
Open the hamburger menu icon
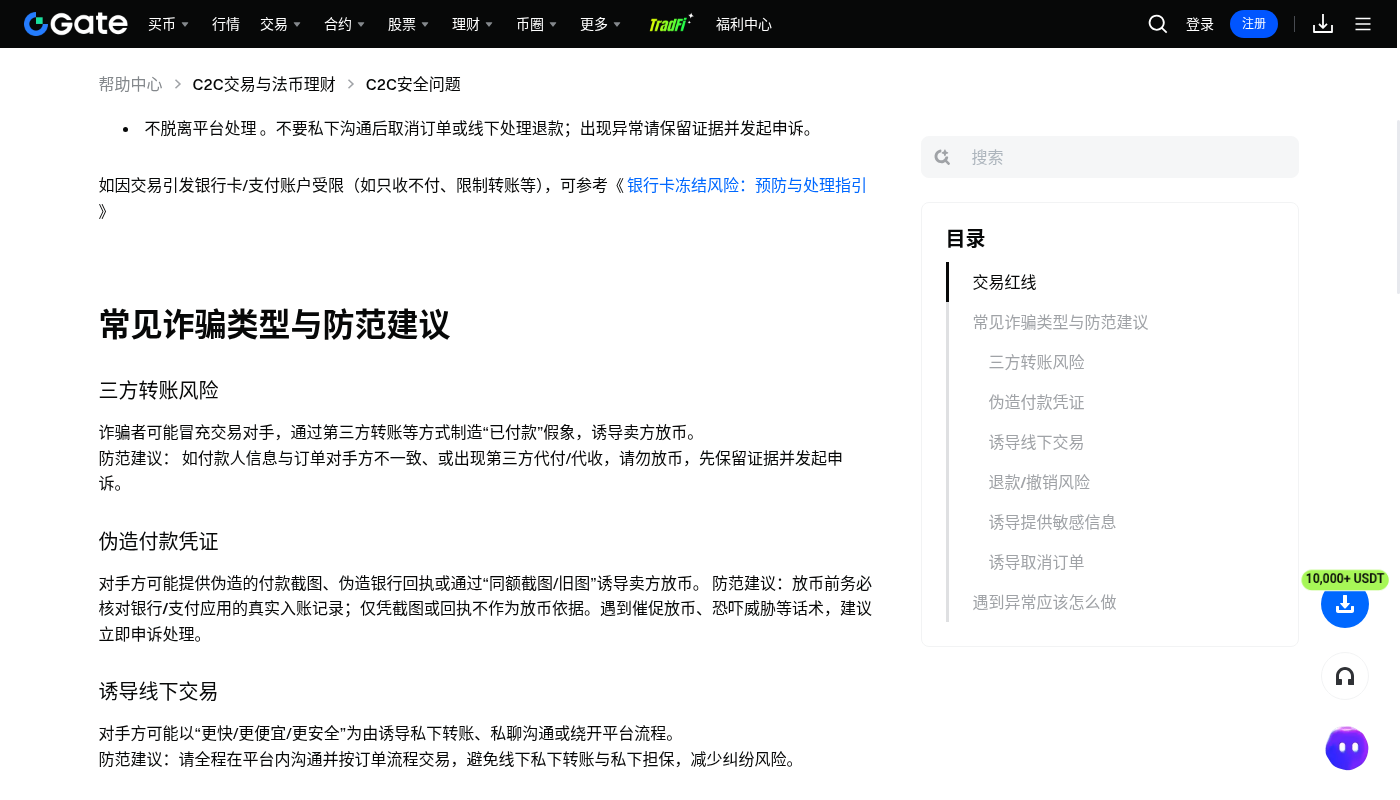point(1363,24)
